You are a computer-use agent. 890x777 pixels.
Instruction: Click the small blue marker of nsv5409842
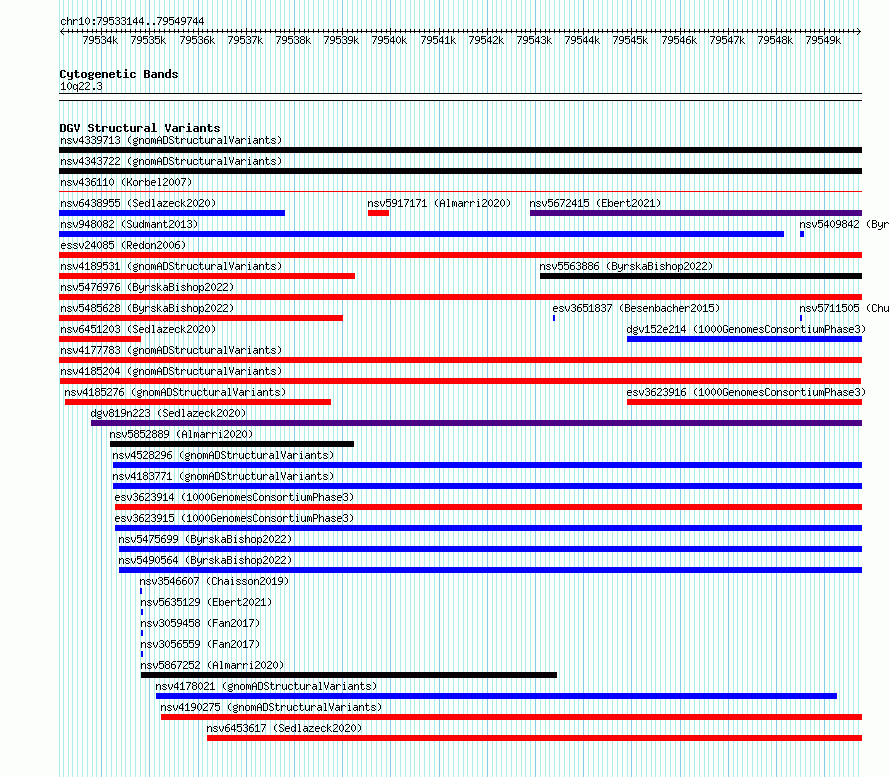click(x=802, y=234)
